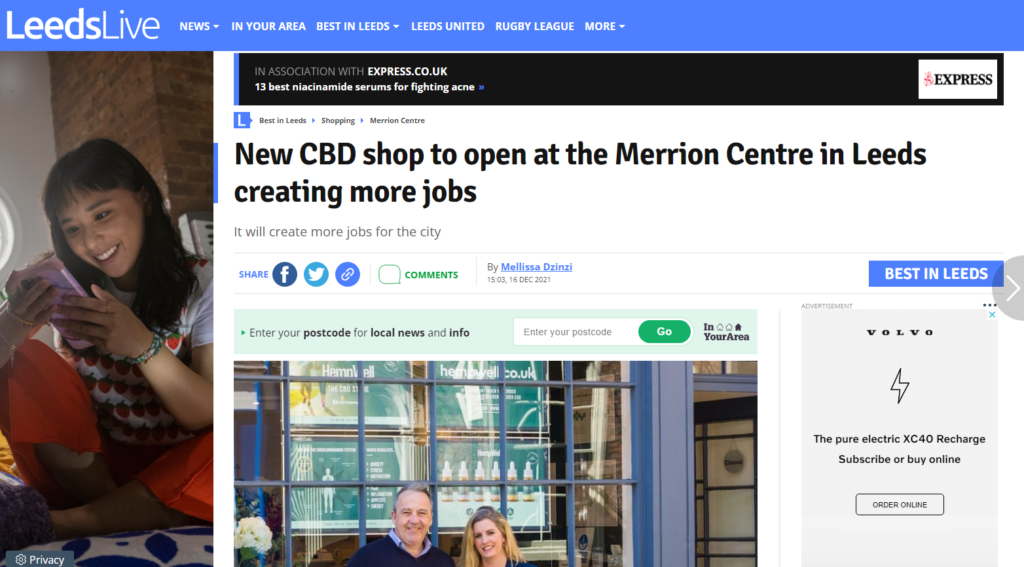Share article via Twitter icon
1024x567 pixels.
tap(316, 274)
